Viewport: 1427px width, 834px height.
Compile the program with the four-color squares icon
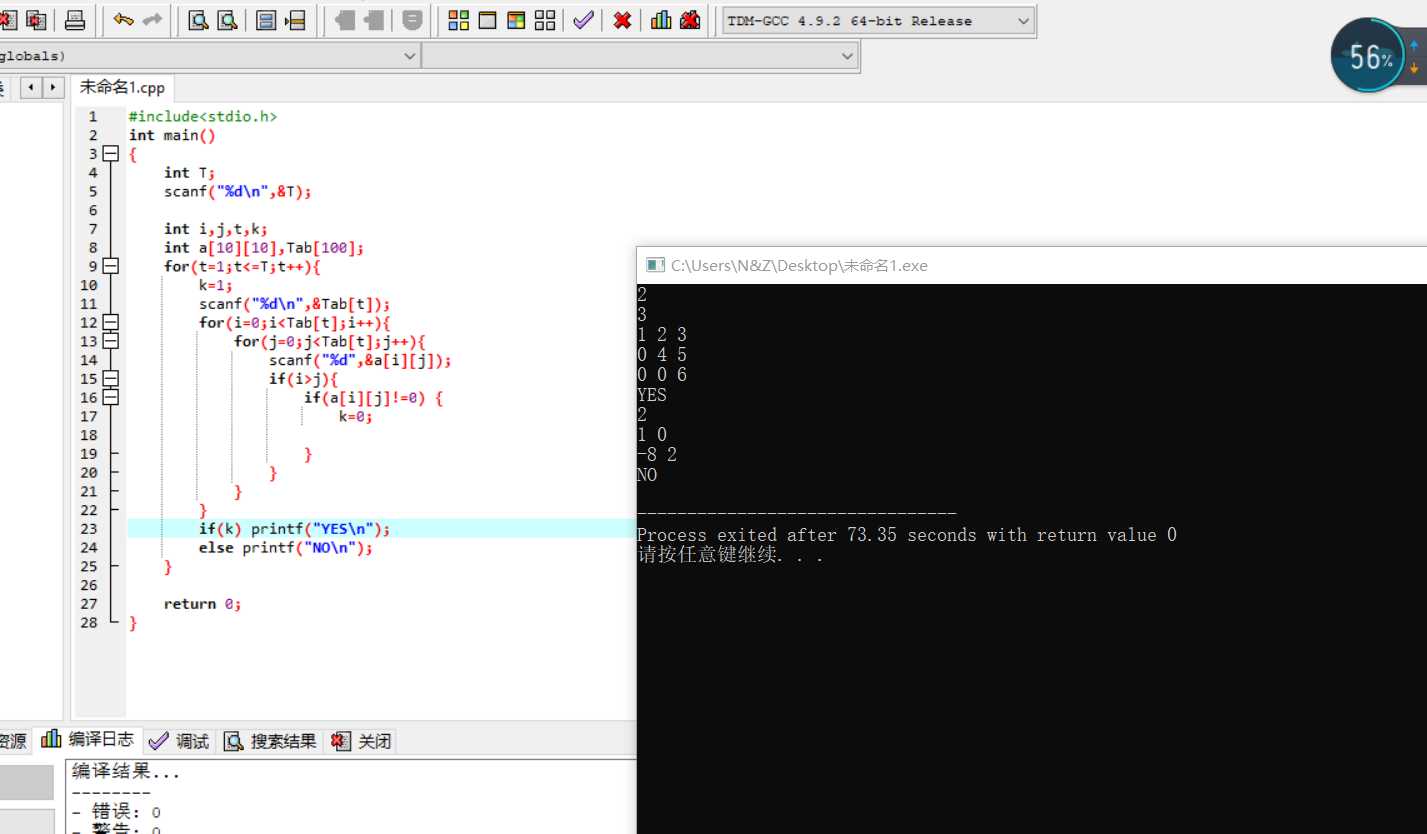458,20
